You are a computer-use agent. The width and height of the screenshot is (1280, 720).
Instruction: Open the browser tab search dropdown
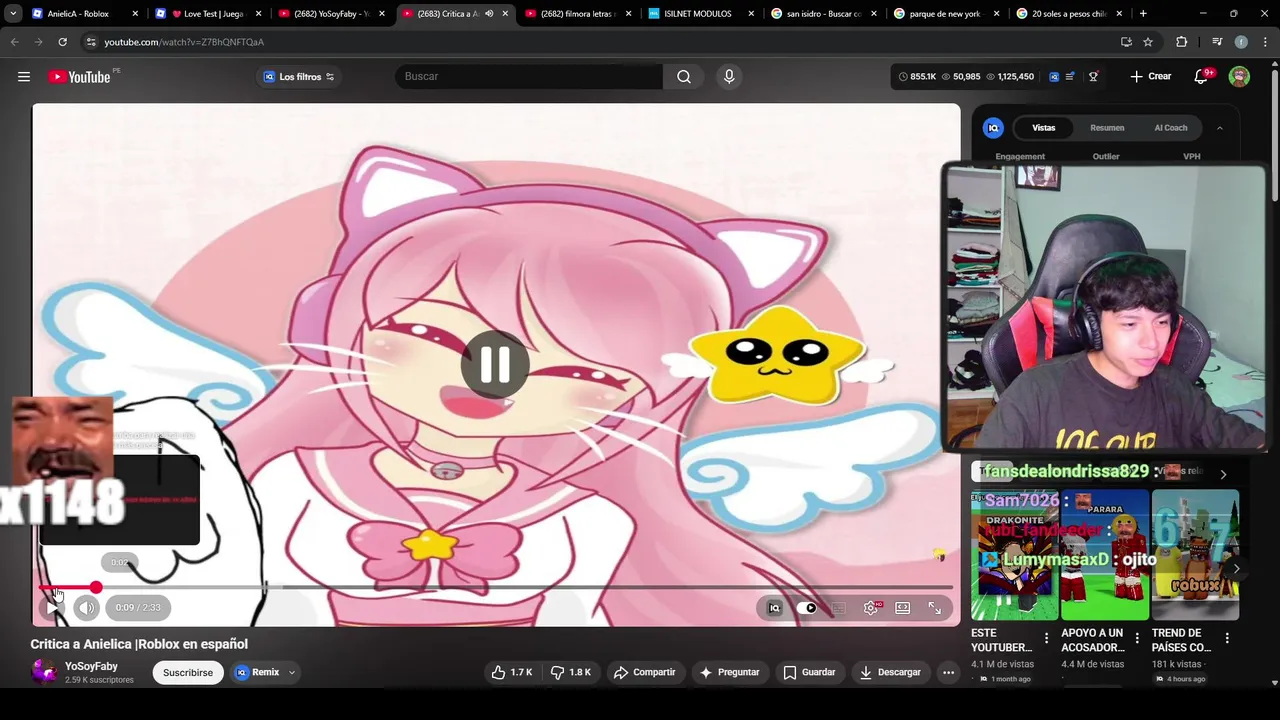[13, 14]
